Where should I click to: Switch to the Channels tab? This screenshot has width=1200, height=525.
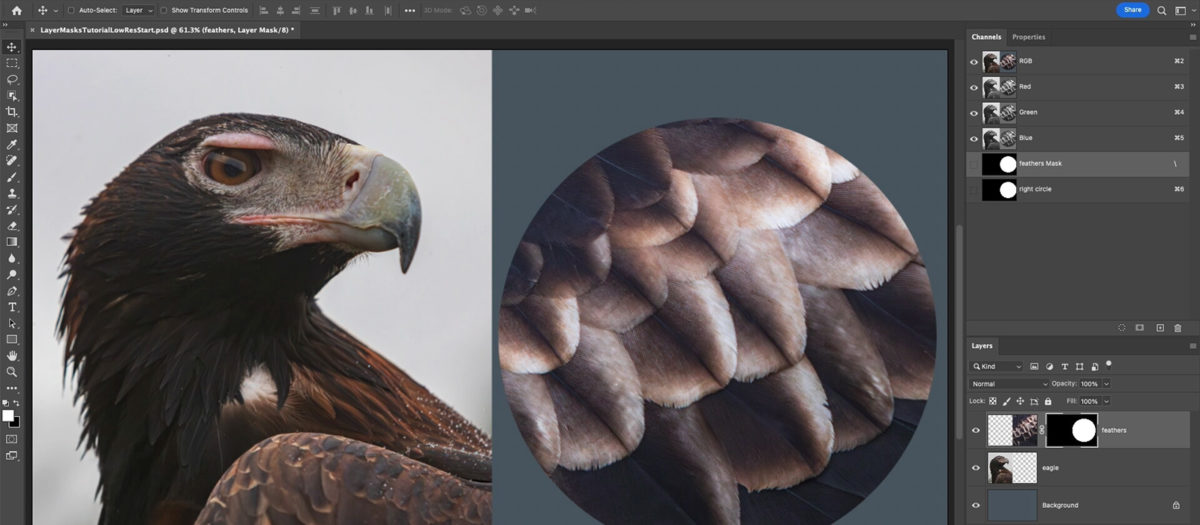[986, 37]
